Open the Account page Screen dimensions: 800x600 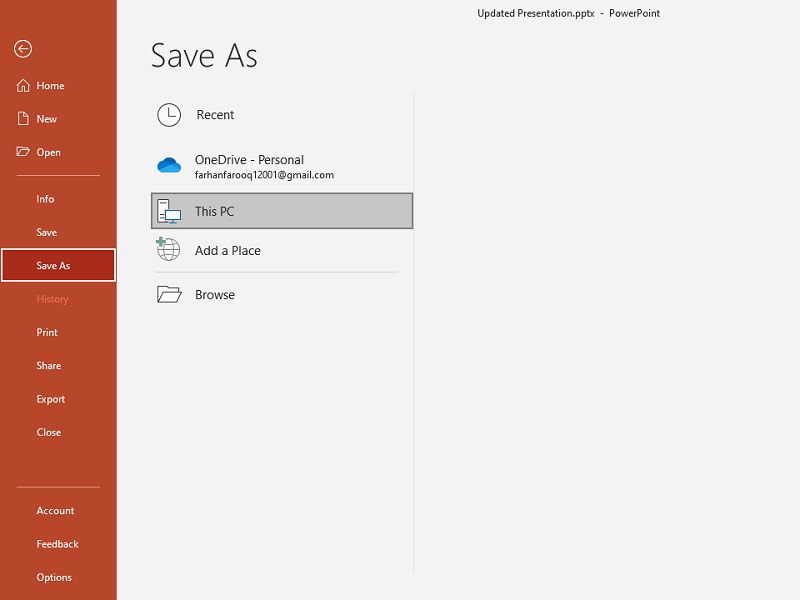[x=58, y=510]
